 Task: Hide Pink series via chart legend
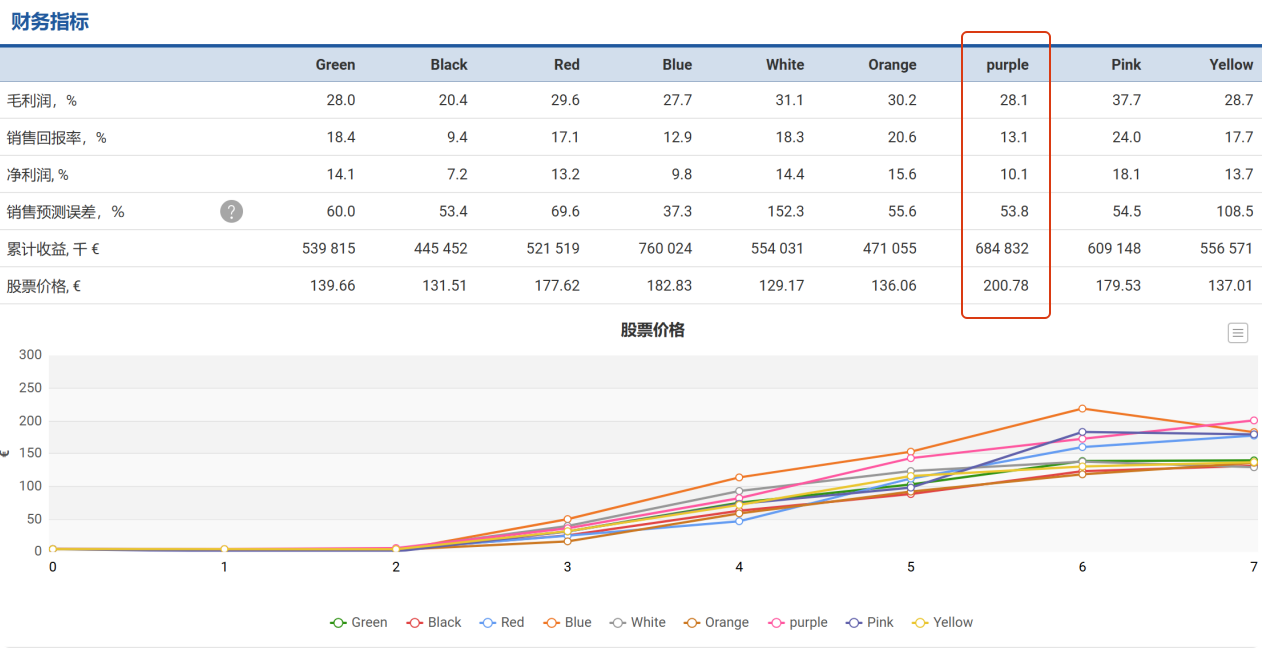(x=870, y=622)
